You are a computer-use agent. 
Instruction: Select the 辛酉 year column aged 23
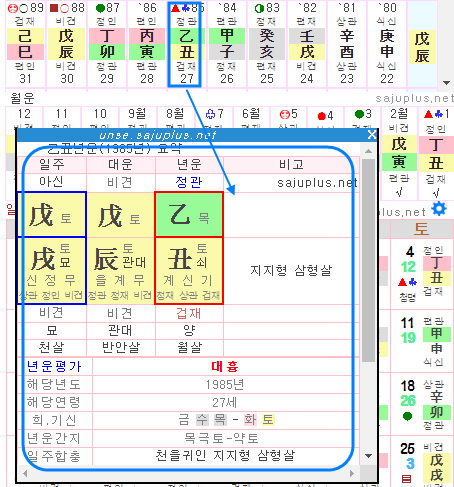coord(347,44)
